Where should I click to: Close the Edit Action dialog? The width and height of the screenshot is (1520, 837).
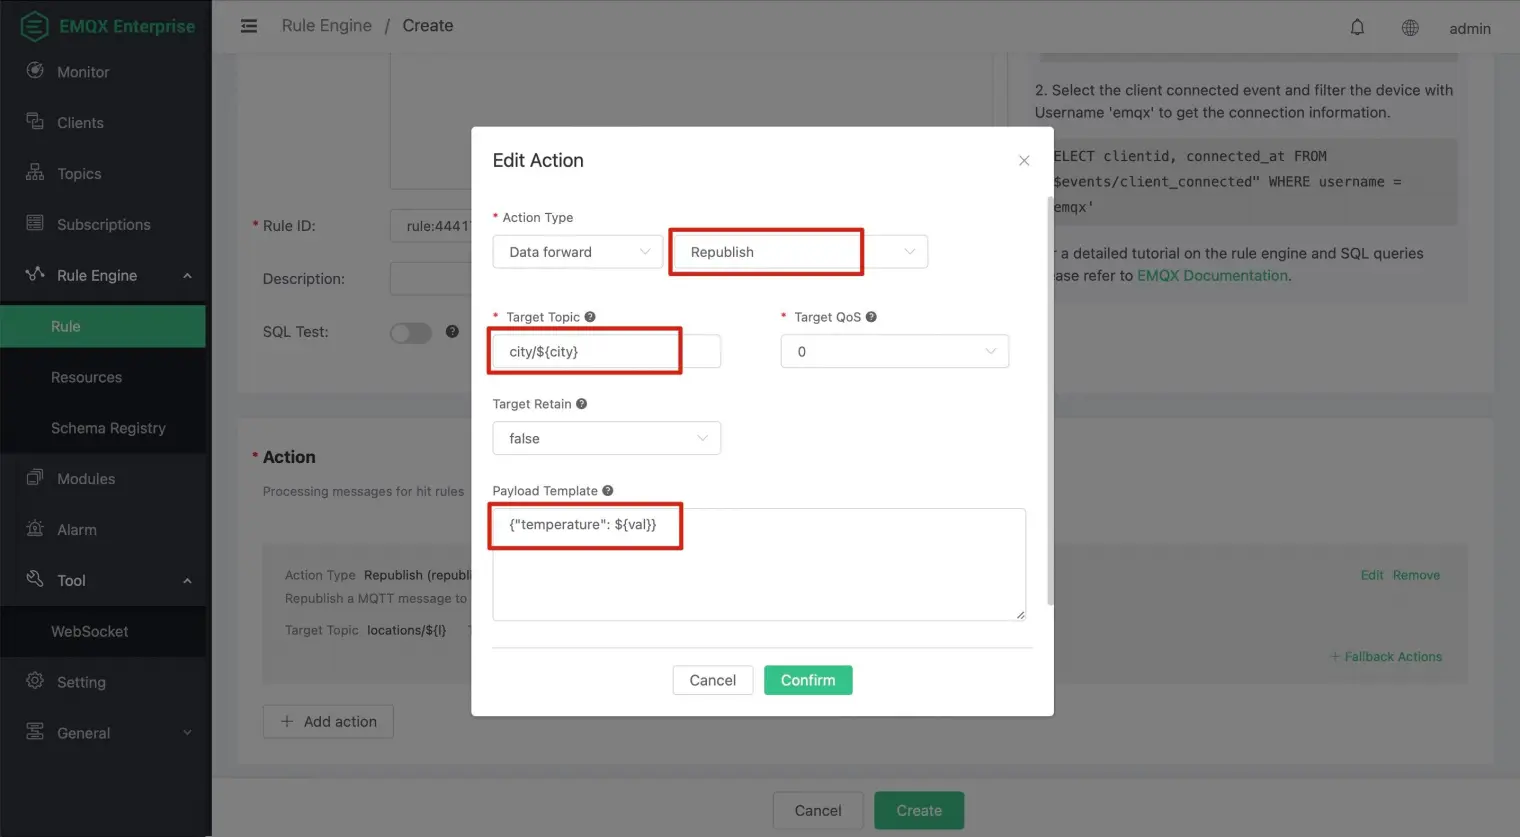point(1024,161)
